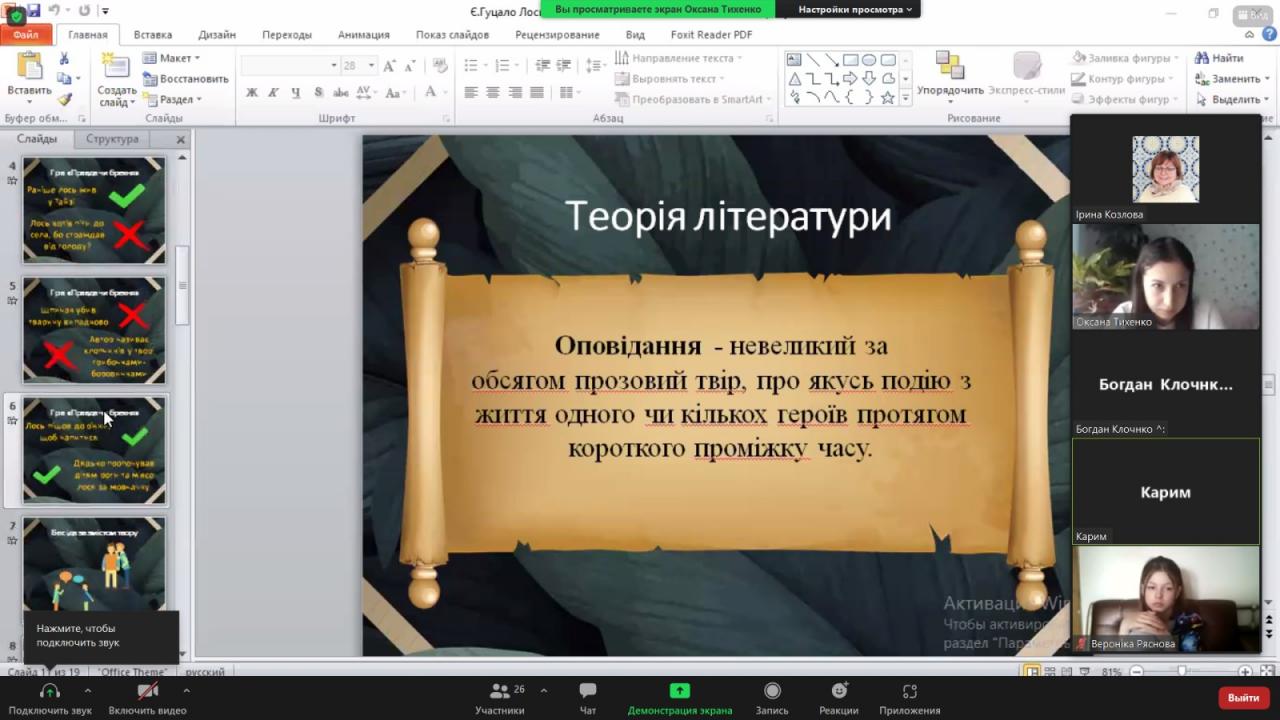The width and height of the screenshot is (1280, 720).
Task: Open the Макет layout dropdown
Action: point(172,58)
